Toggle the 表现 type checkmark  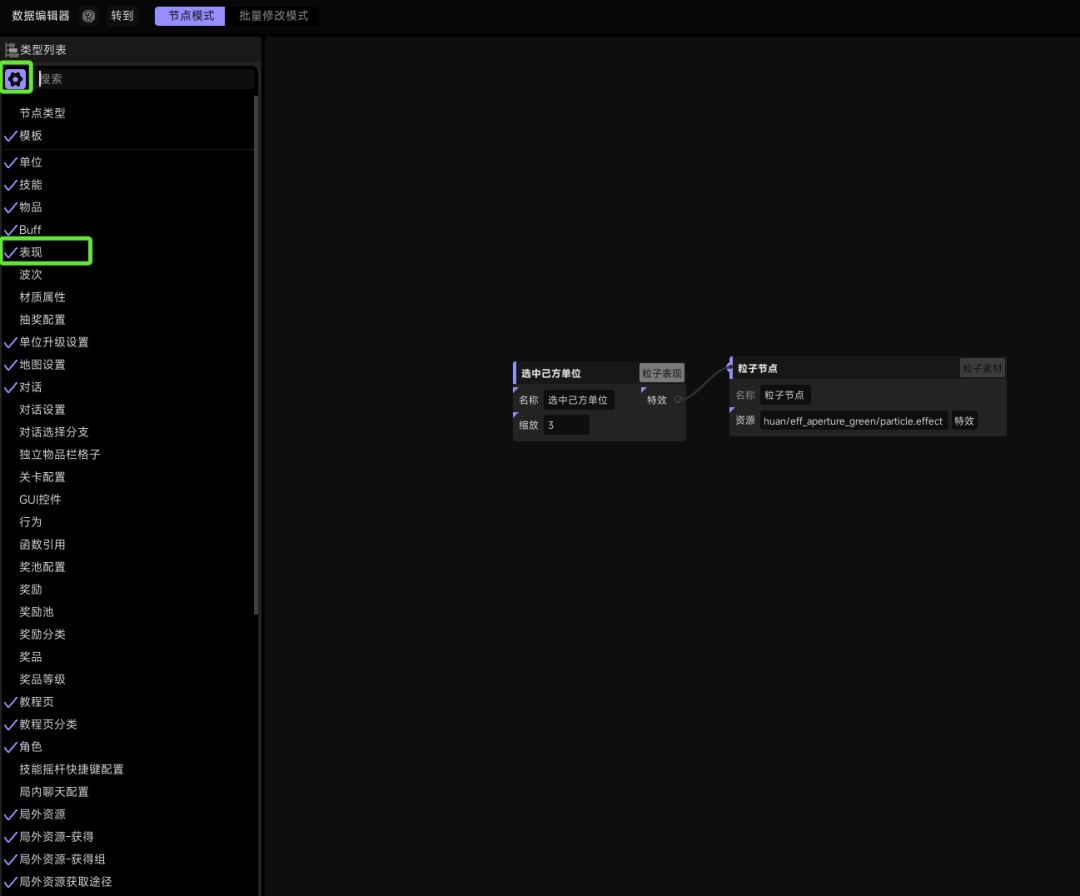tap(10, 252)
